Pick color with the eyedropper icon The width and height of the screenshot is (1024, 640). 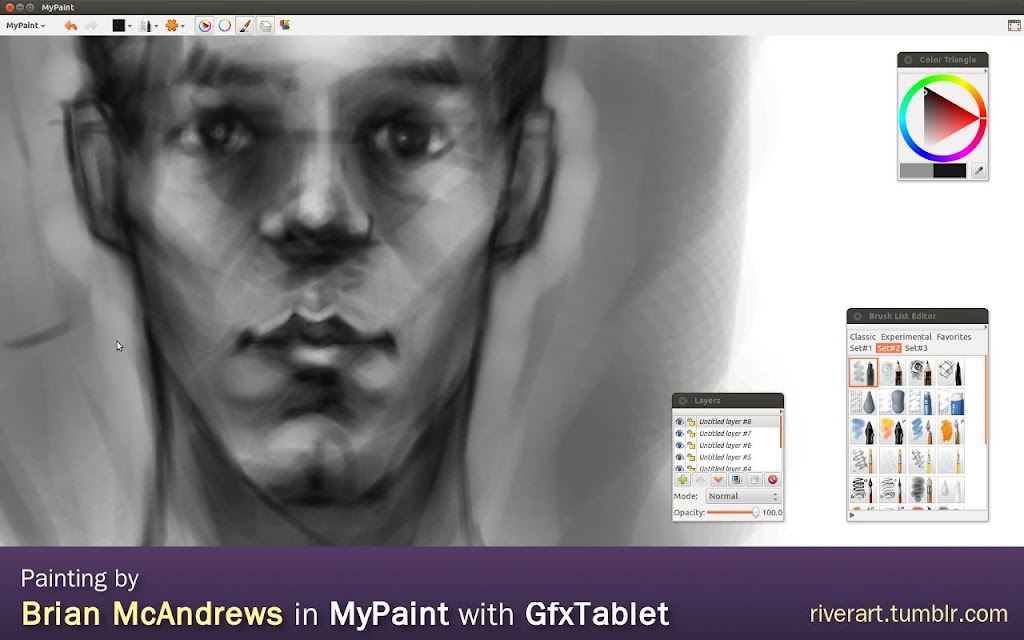(x=978, y=170)
